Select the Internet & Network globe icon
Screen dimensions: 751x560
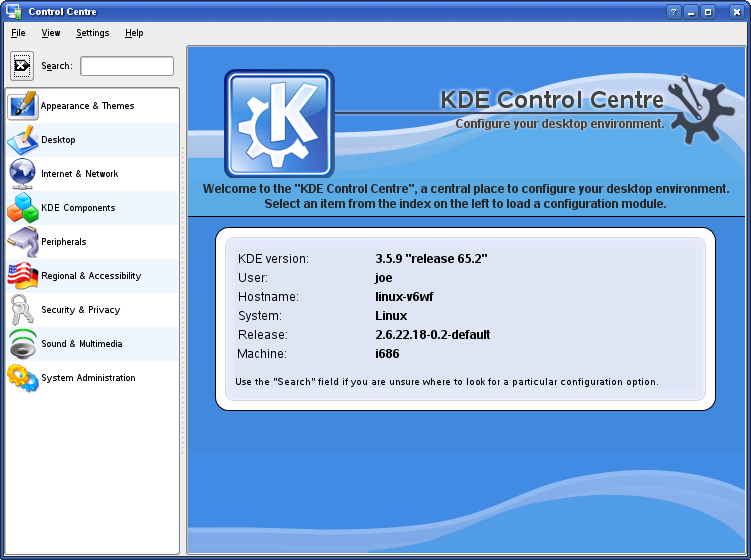click(x=23, y=174)
